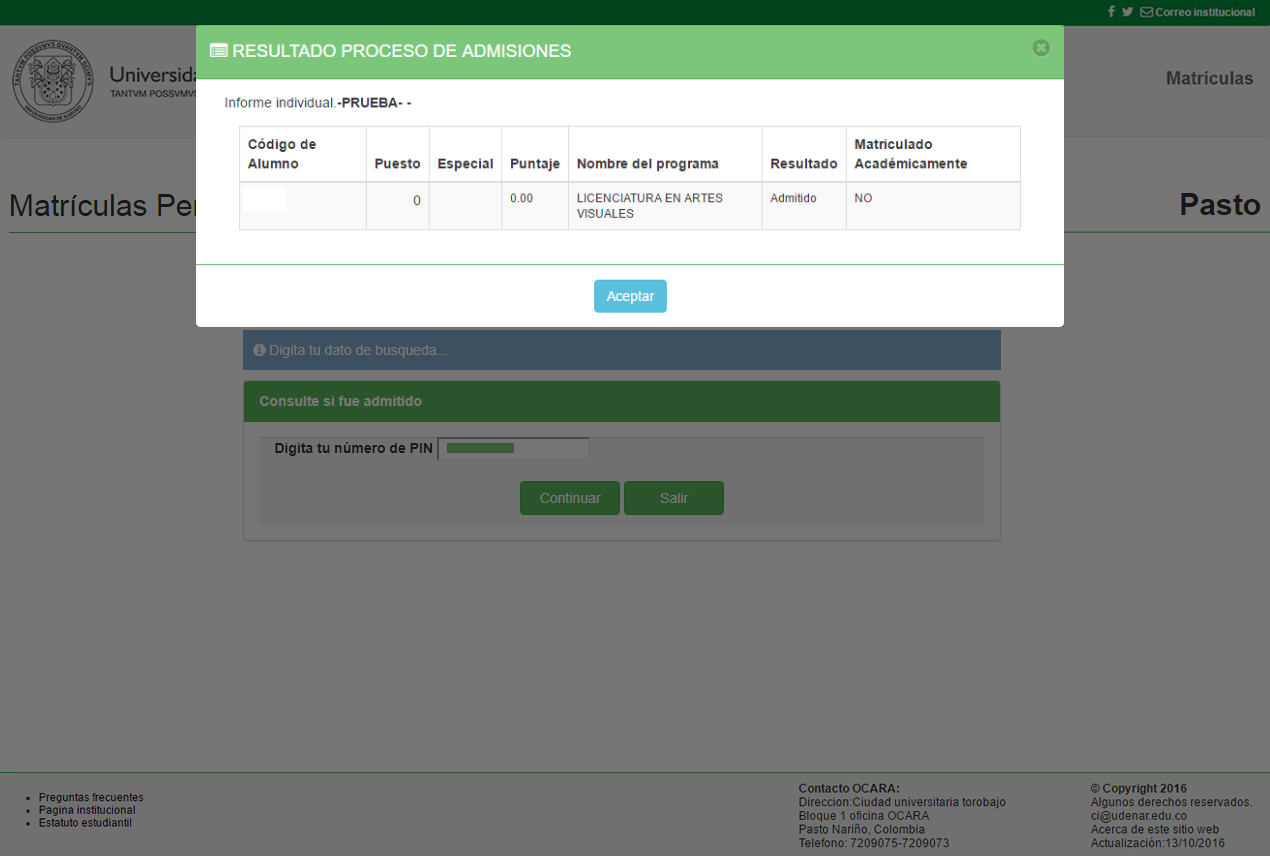Click the 'Admitido' result cell
This screenshot has height=856, width=1270.
(x=804, y=206)
